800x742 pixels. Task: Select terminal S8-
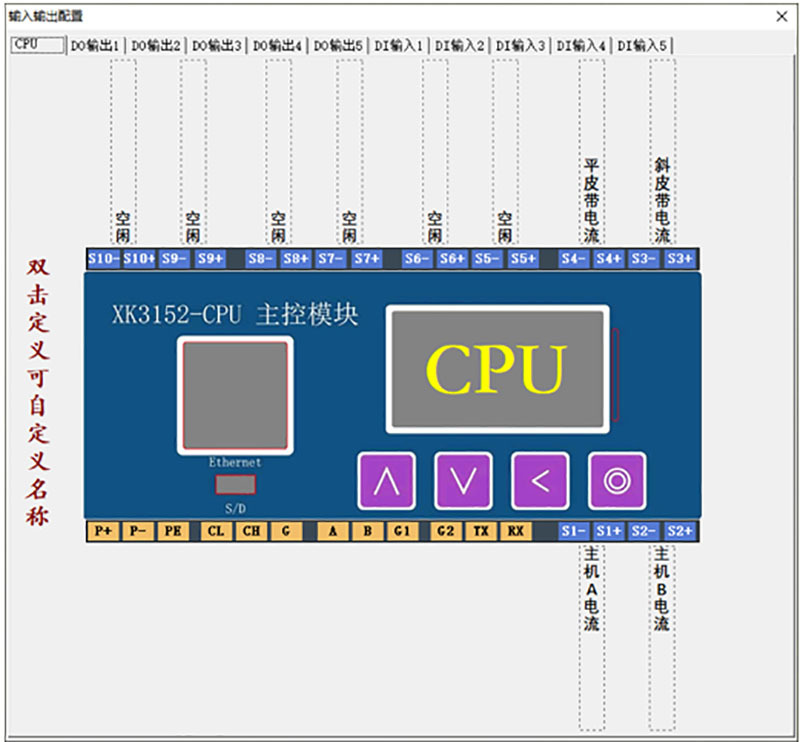[x=261, y=259]
